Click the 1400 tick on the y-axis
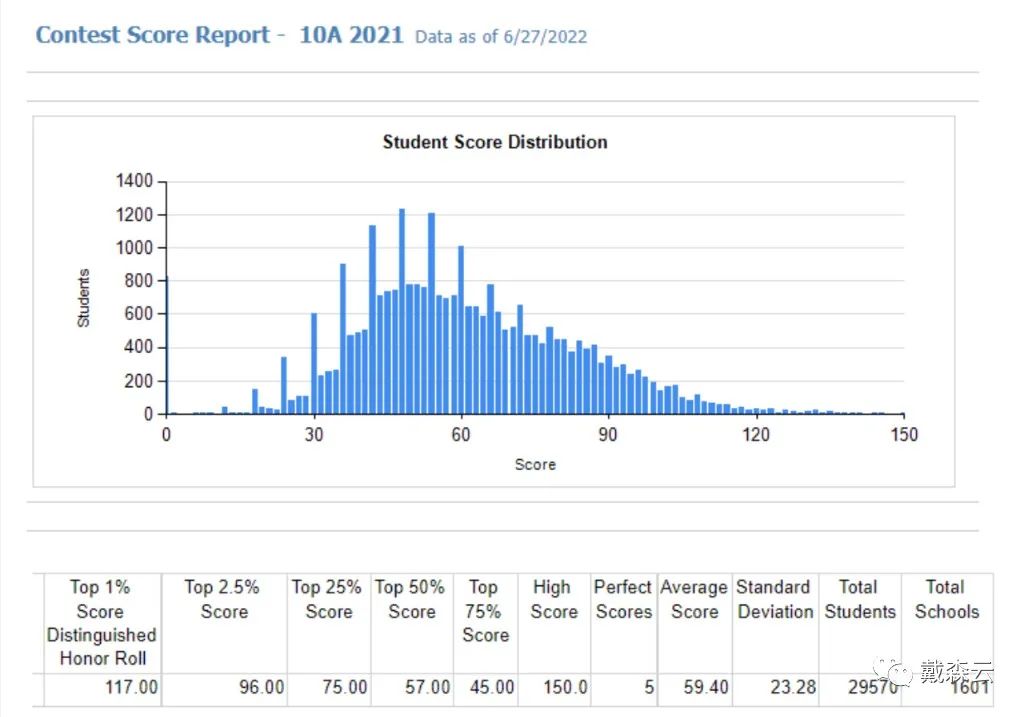Image resolution: width=1028 pixels, height=717 pixels. 135,181
